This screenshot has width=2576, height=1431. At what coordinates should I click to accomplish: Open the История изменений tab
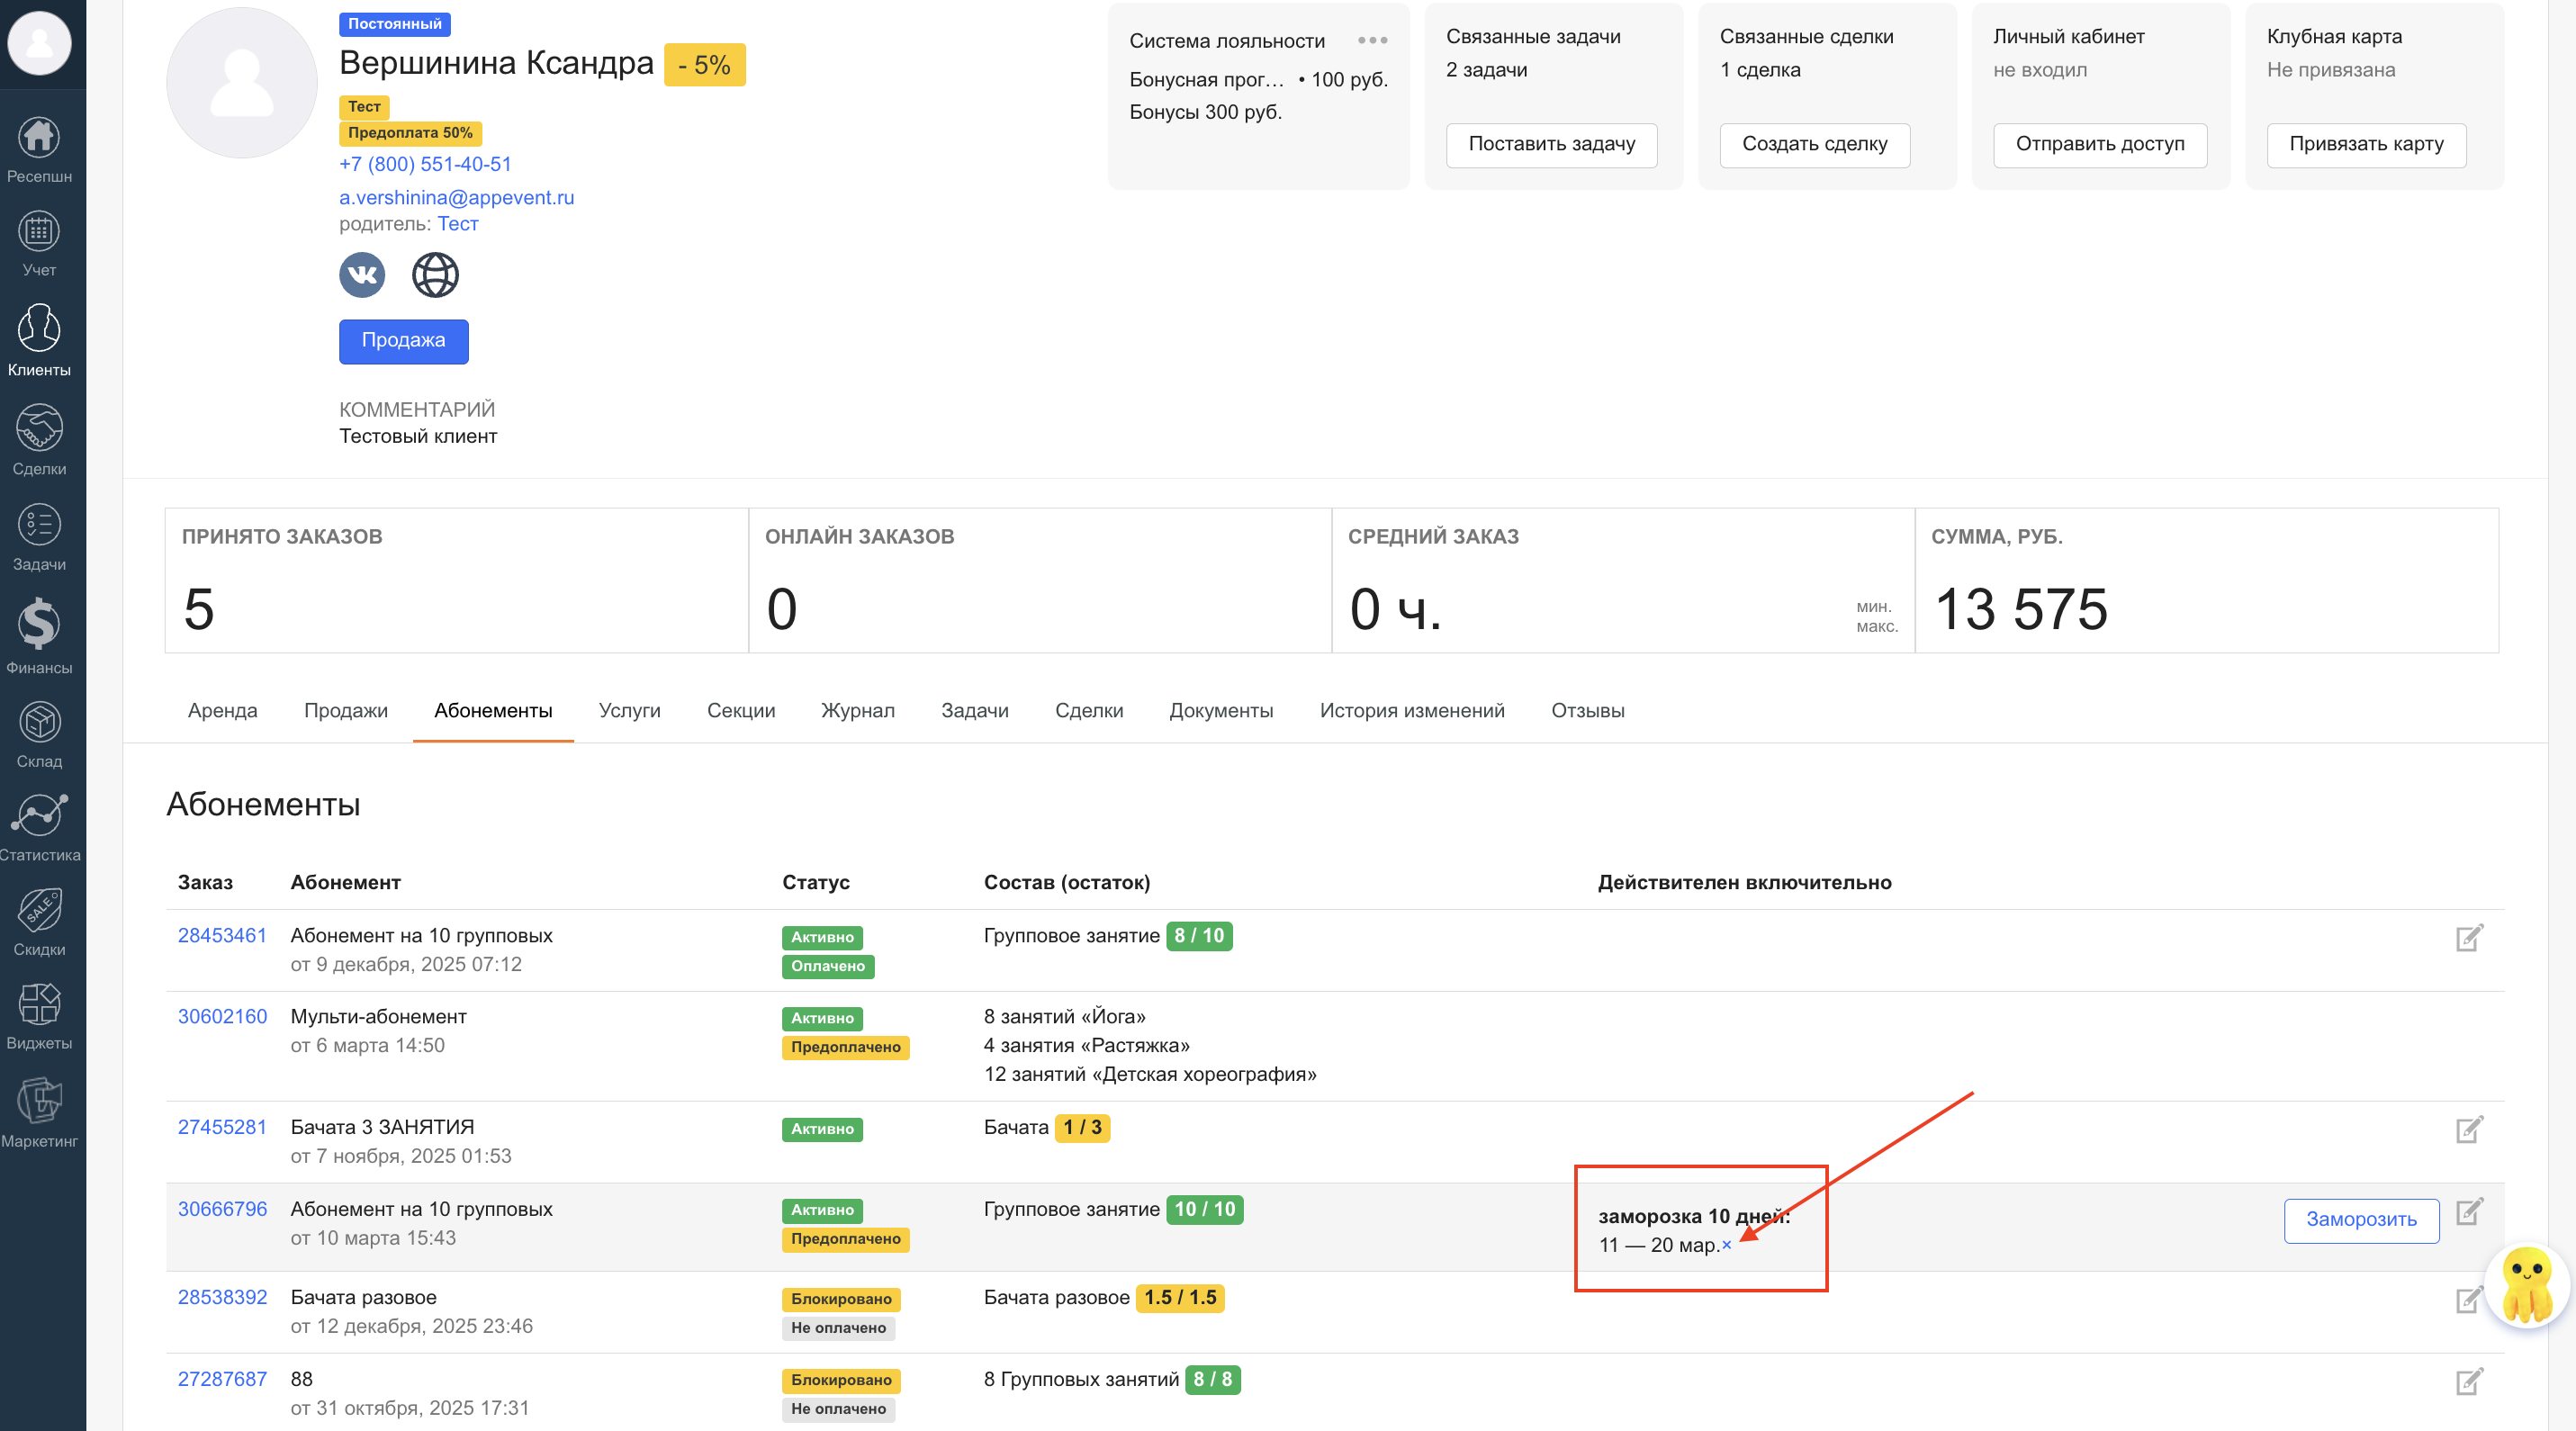(1411, 711)
